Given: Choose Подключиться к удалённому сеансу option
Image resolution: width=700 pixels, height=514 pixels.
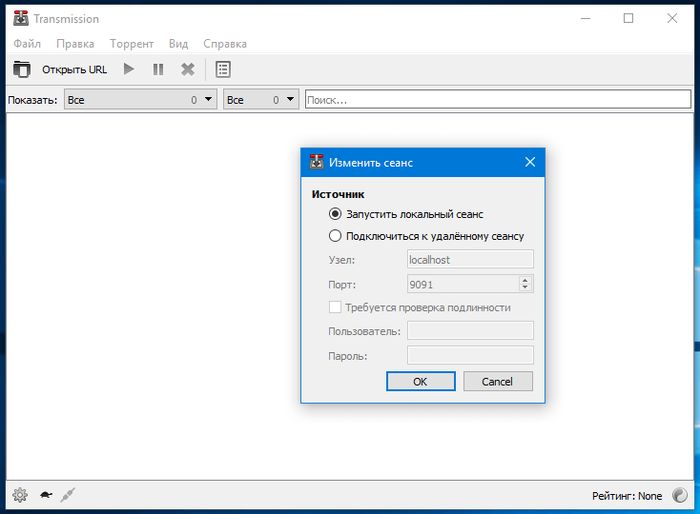Looking at the screenshot, I should (335, 236).
